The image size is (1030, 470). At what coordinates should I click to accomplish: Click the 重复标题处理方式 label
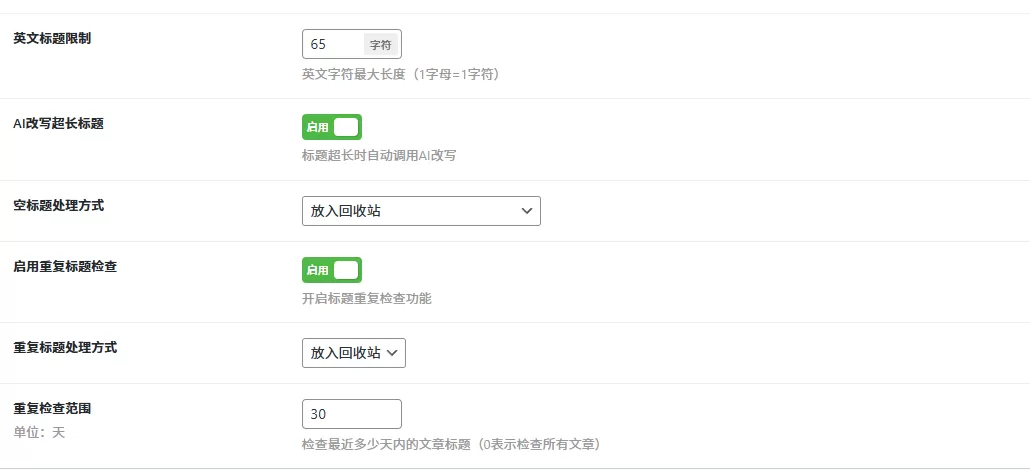tap(65, 348)
